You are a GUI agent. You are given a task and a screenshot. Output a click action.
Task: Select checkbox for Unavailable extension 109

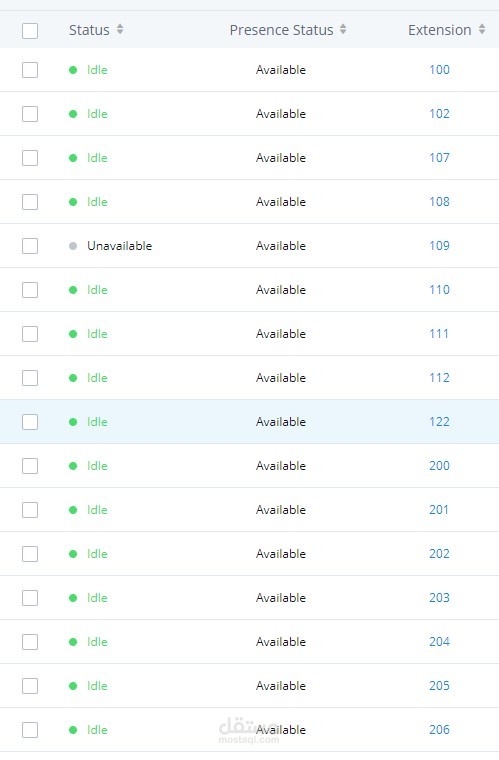click(30, 246)
